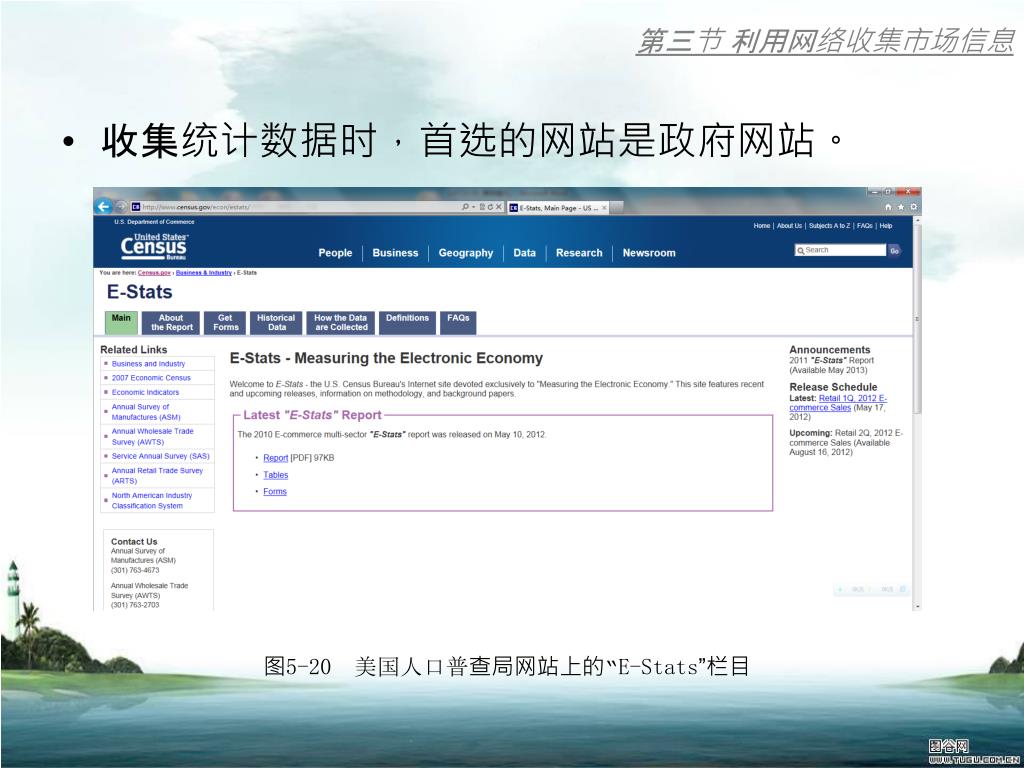Click the browser Back arrow button

pos(103,206)
